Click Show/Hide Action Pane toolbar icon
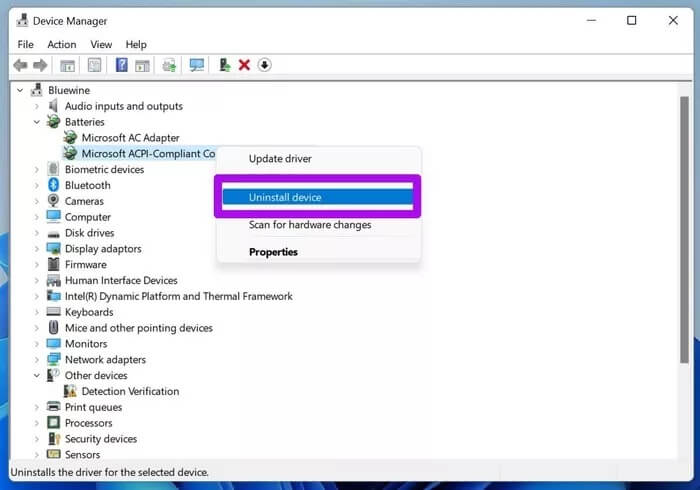This screenshot has height=490, width=700. click(142, 66)
